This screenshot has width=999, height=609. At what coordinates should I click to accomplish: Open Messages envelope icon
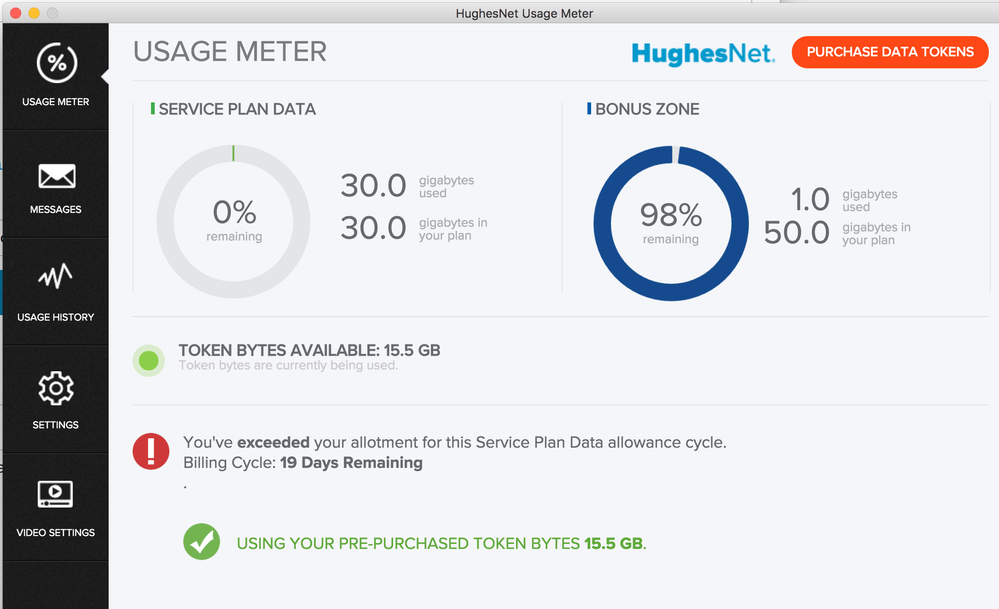pyautogui.click(x=56, y=177)
